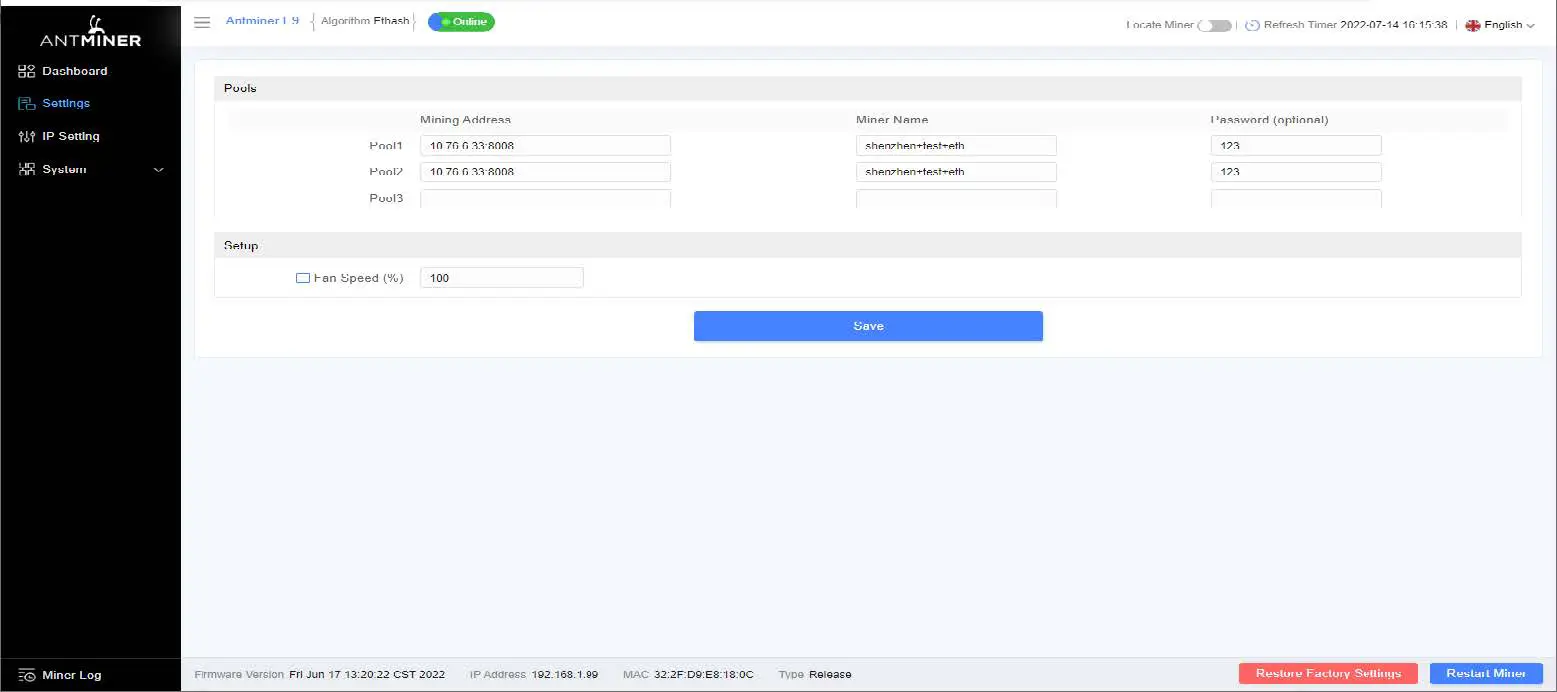Open the Miner Log icon
Screen dimensions: 1557x692
point(26,675)
